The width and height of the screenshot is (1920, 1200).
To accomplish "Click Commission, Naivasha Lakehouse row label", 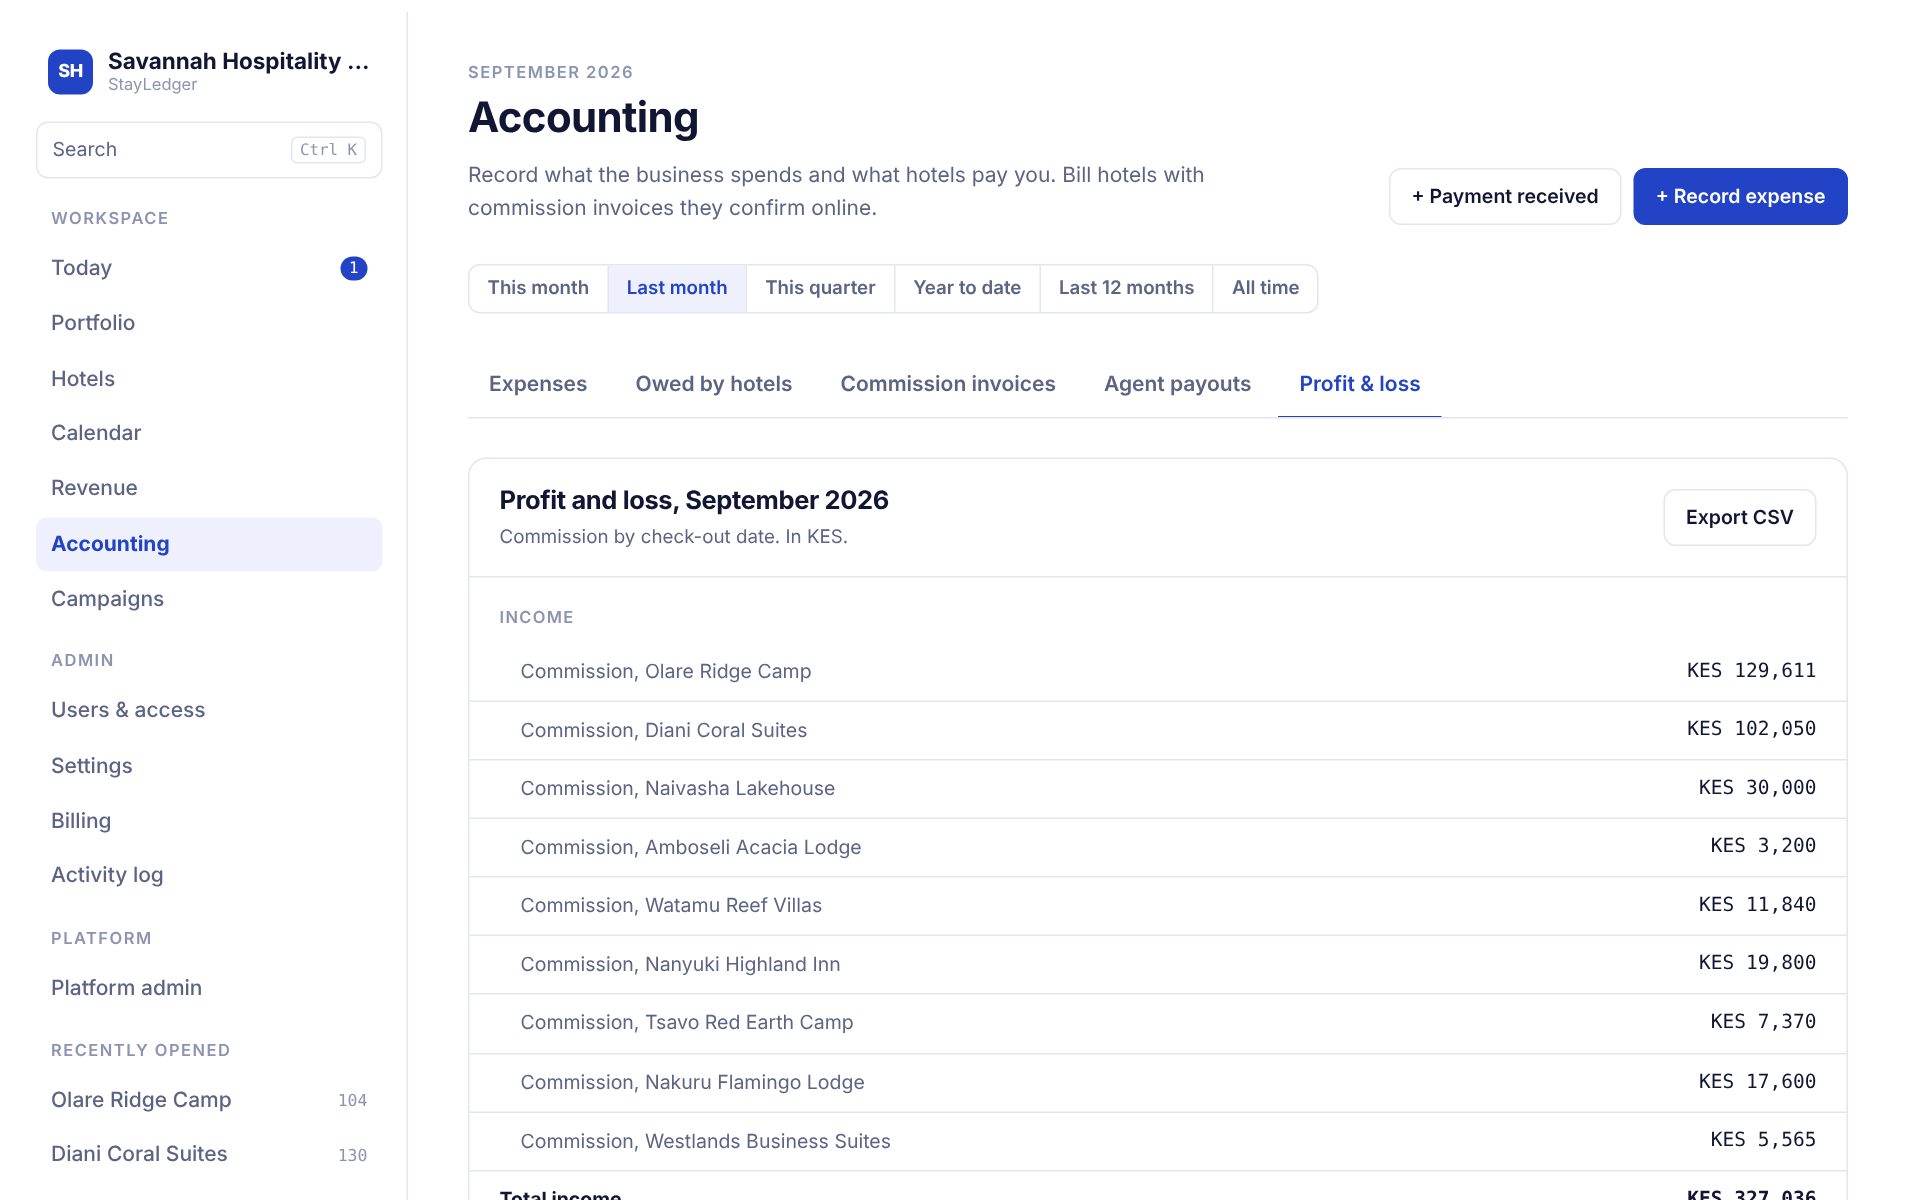I will coord(678,789).
